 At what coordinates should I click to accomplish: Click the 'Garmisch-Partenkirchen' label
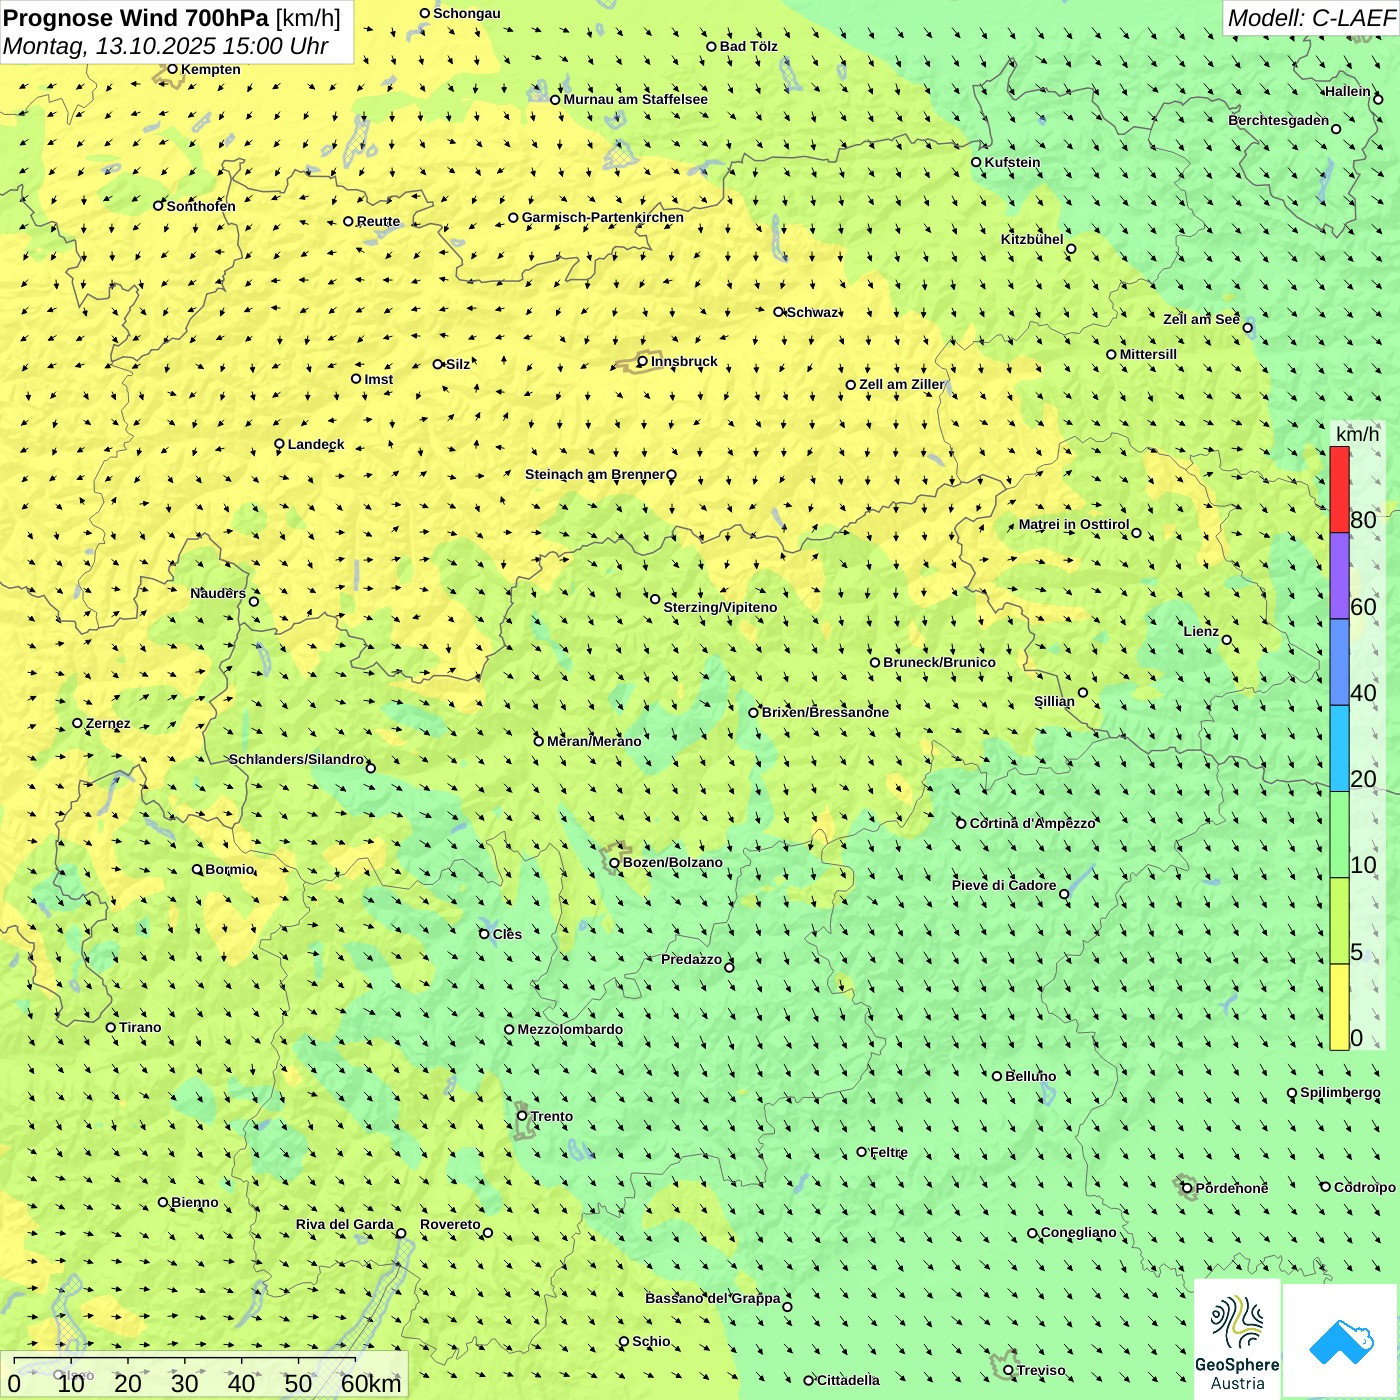click(x=603, y=217)
